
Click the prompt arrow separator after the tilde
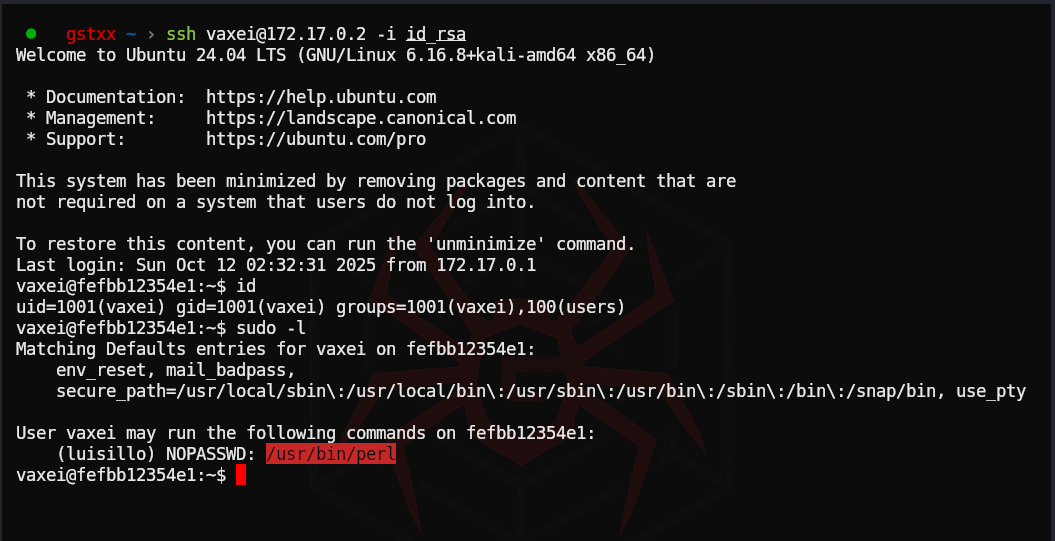pyautogui.click(x=151, y=34)
